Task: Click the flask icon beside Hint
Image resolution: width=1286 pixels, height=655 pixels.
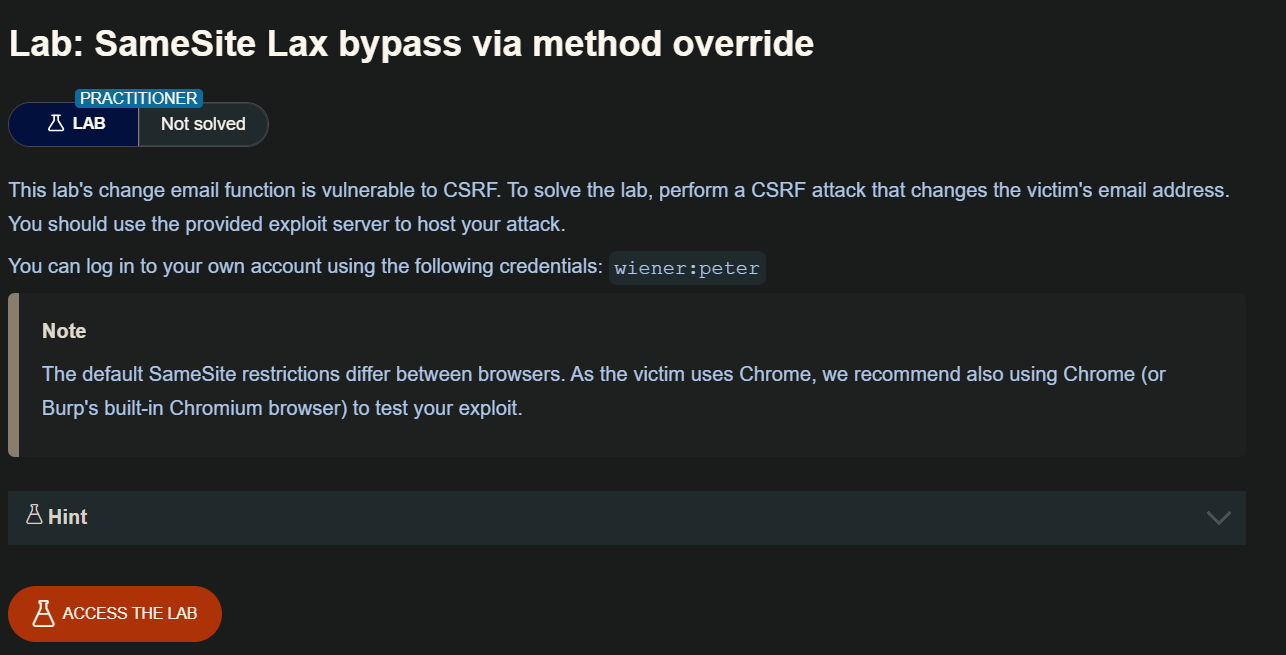Action: 34,515
